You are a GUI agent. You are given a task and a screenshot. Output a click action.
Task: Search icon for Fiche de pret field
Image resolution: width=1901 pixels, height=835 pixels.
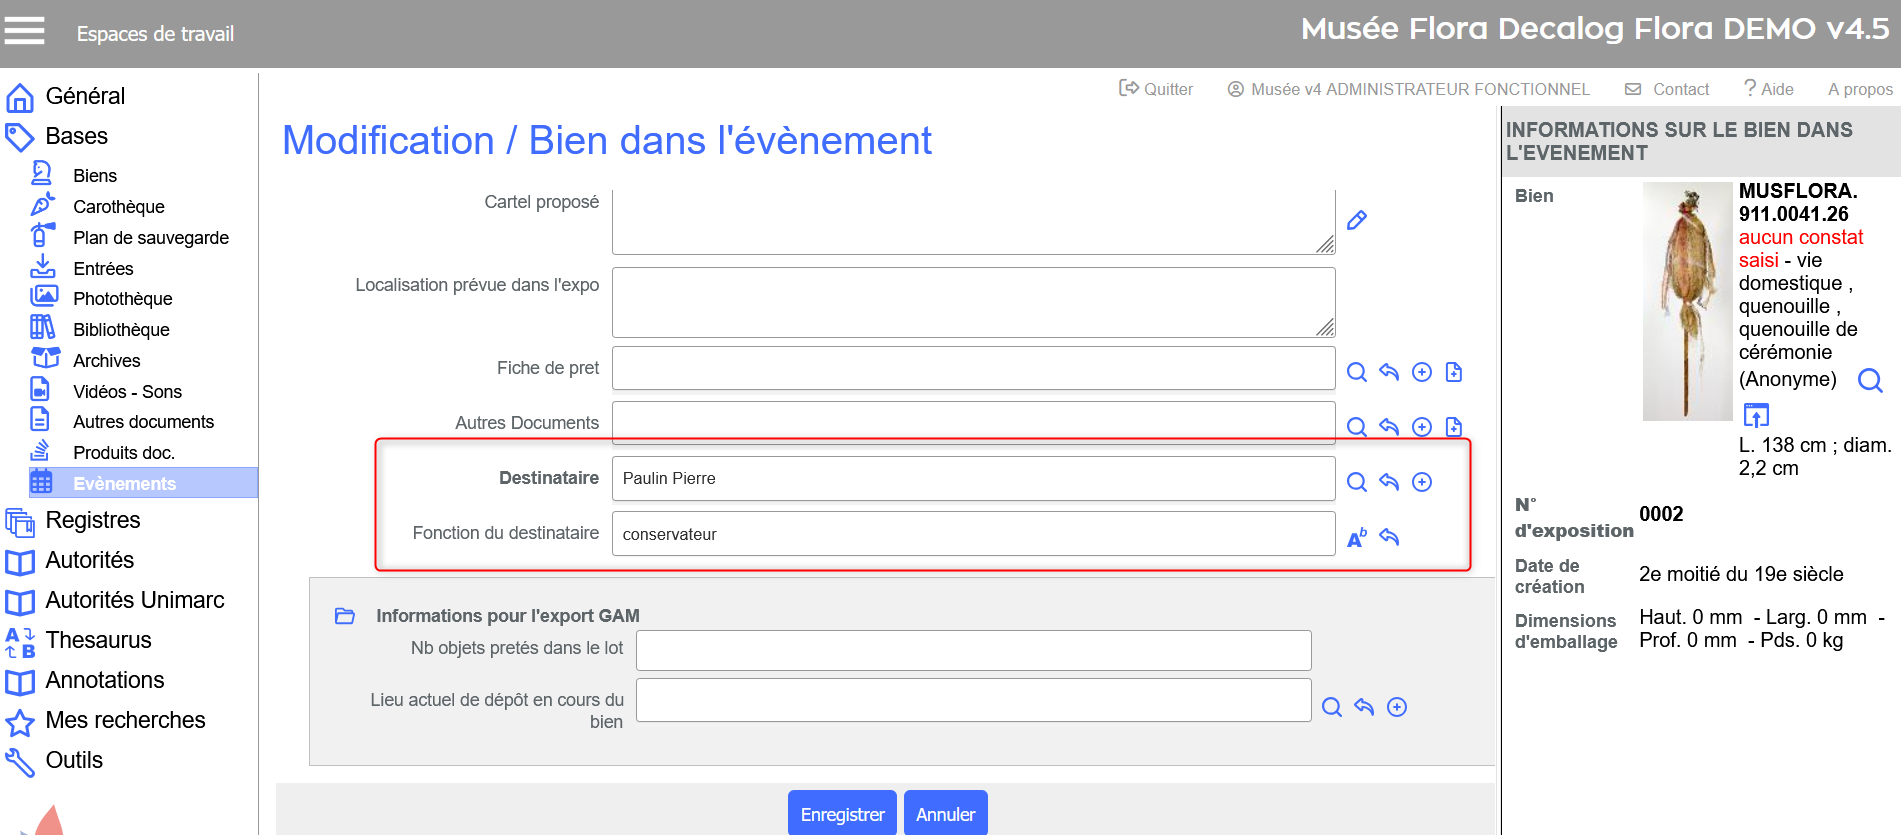1356,372
